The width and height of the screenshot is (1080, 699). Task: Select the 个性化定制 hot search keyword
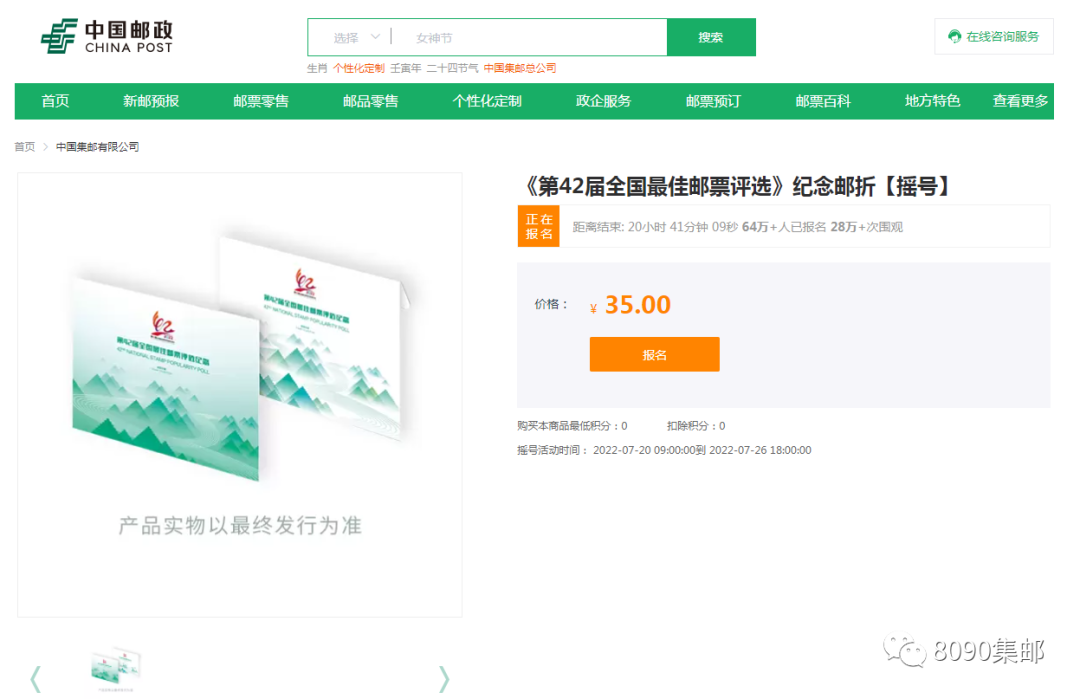[358, 68]
